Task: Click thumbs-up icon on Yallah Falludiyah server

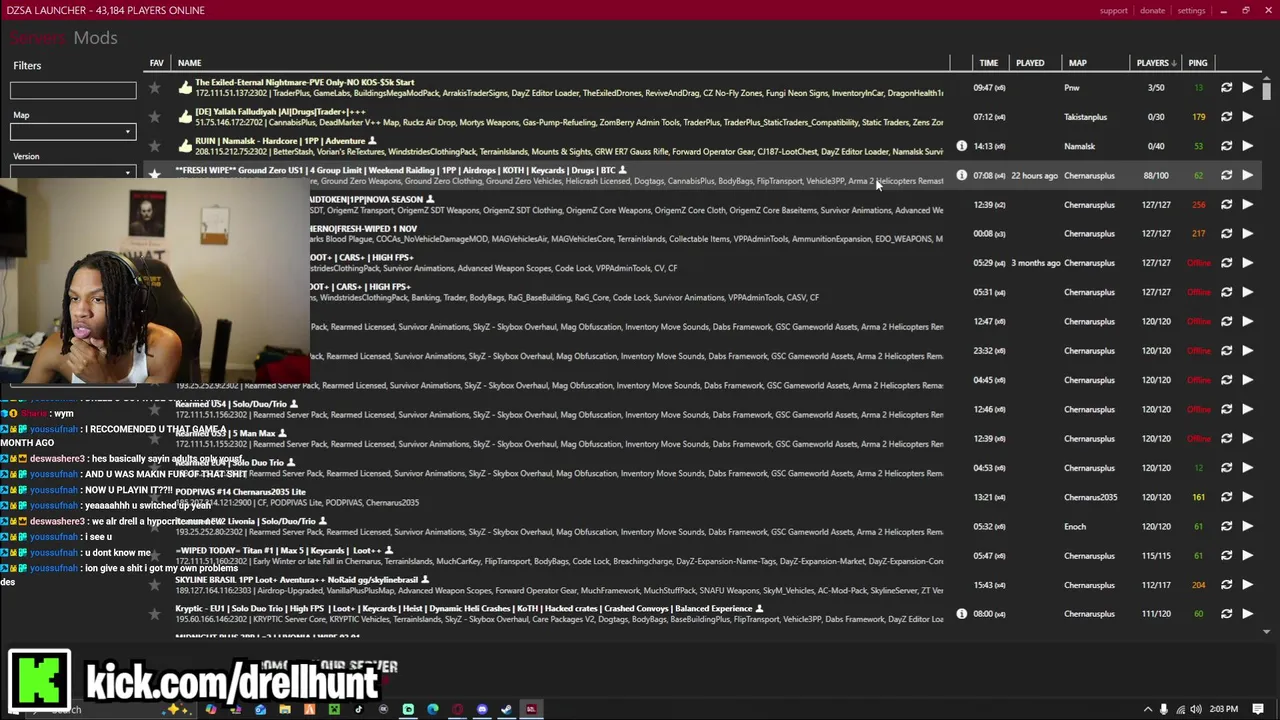Action: (185, 117)
